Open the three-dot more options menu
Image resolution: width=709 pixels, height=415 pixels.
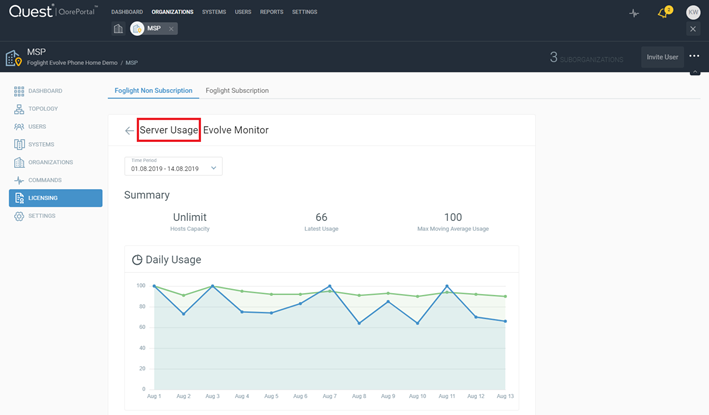tap(694, 57)
